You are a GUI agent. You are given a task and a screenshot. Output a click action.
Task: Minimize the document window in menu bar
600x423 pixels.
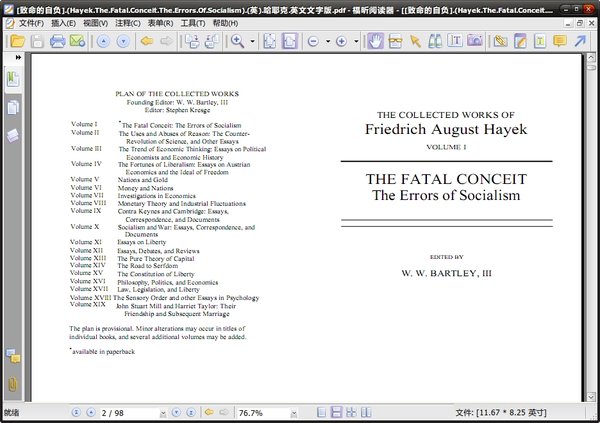568,23
